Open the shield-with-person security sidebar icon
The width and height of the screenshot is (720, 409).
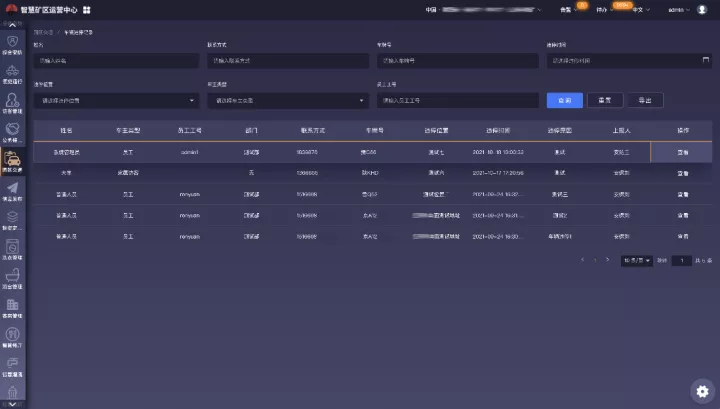(x=12, y=42)
